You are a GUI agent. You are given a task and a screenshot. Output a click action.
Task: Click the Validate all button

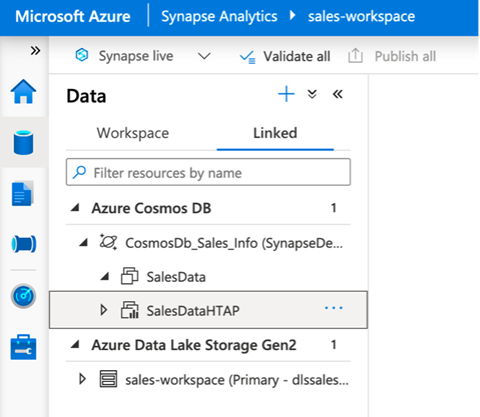coord(285,56)
